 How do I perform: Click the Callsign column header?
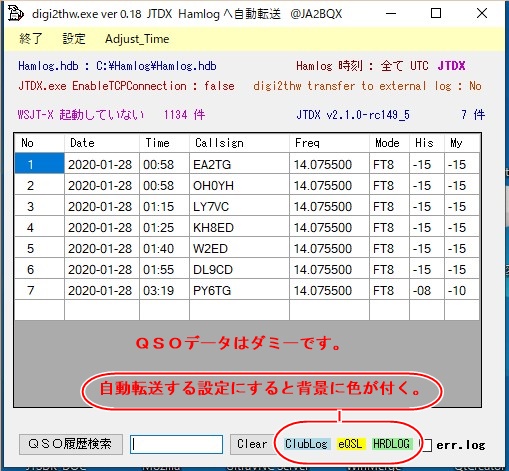coord(239,143)
